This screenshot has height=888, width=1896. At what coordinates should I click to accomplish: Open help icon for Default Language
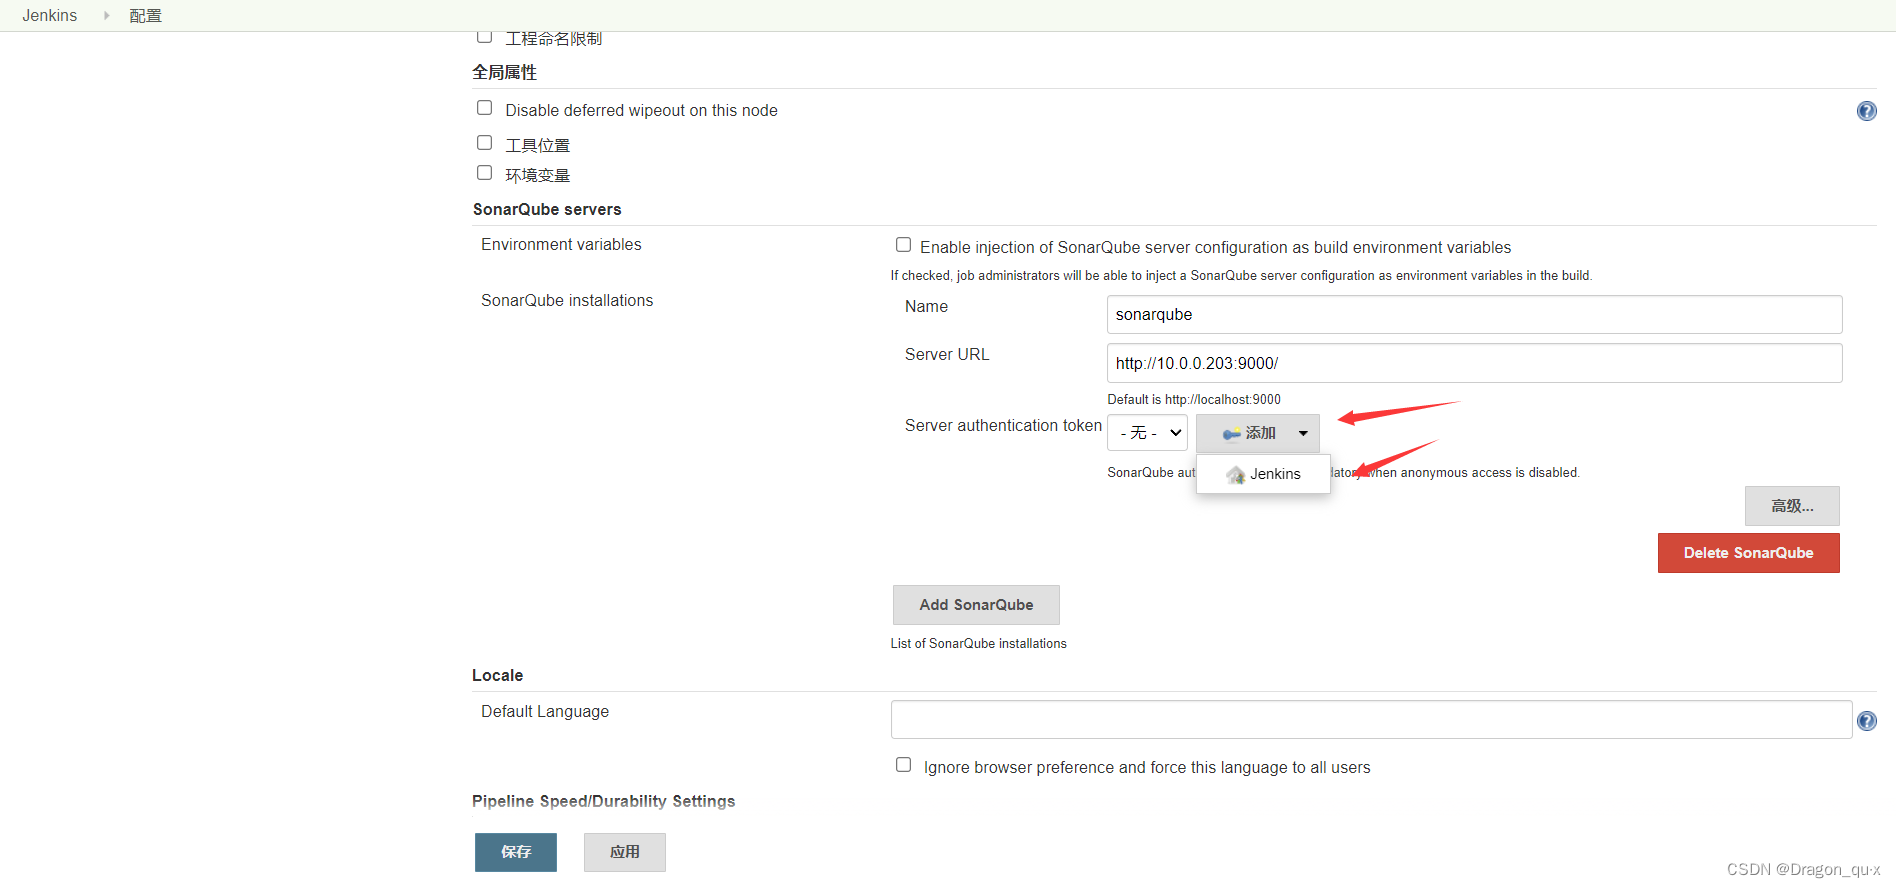(x=1866, y=721)
